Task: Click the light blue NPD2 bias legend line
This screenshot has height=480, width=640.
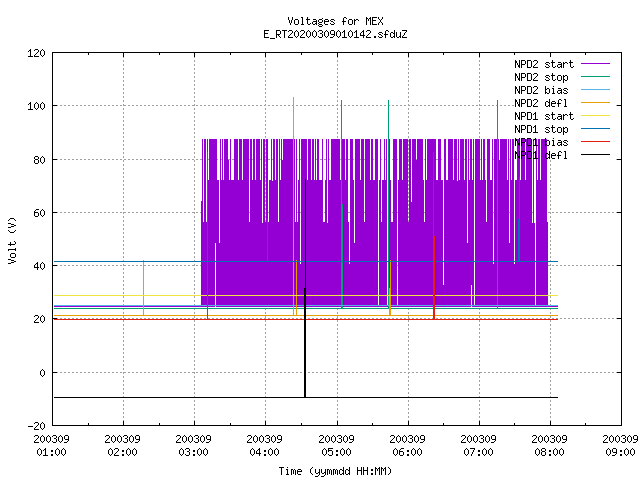Action: [x=595, y=89]
